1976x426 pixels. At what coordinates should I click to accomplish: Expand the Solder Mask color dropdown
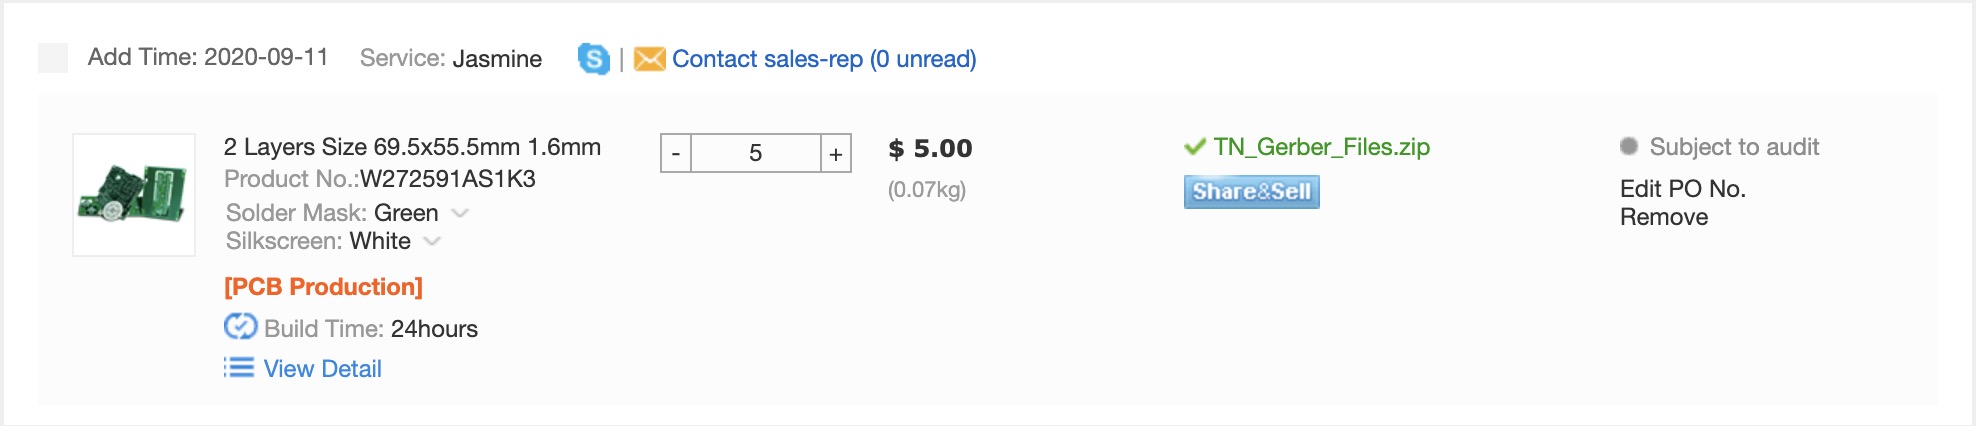coord(460,213)
